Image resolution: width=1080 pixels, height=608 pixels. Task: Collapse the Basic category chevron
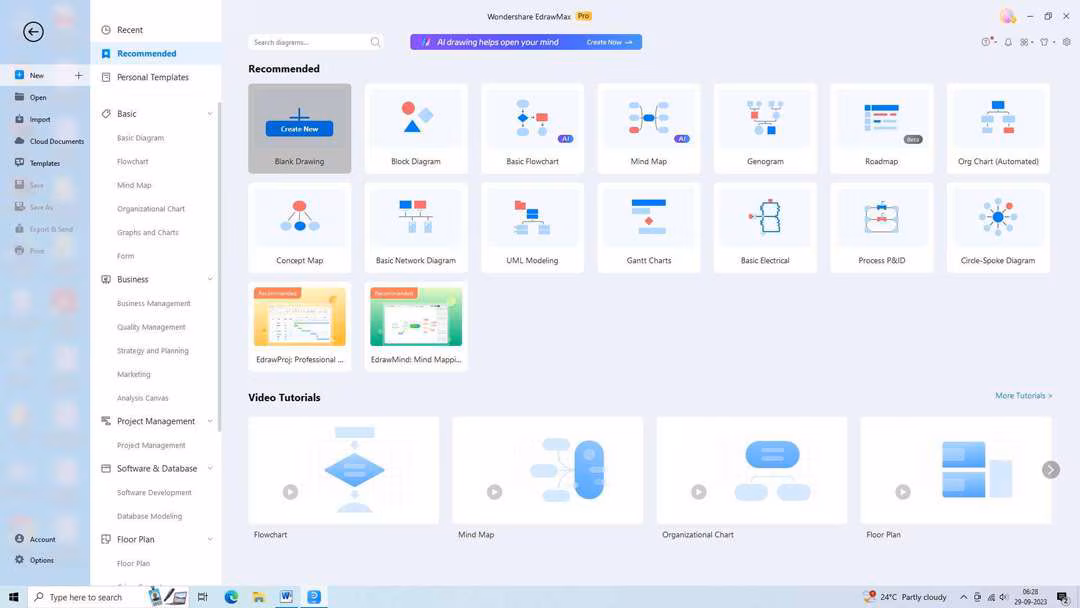click(210, 114)
